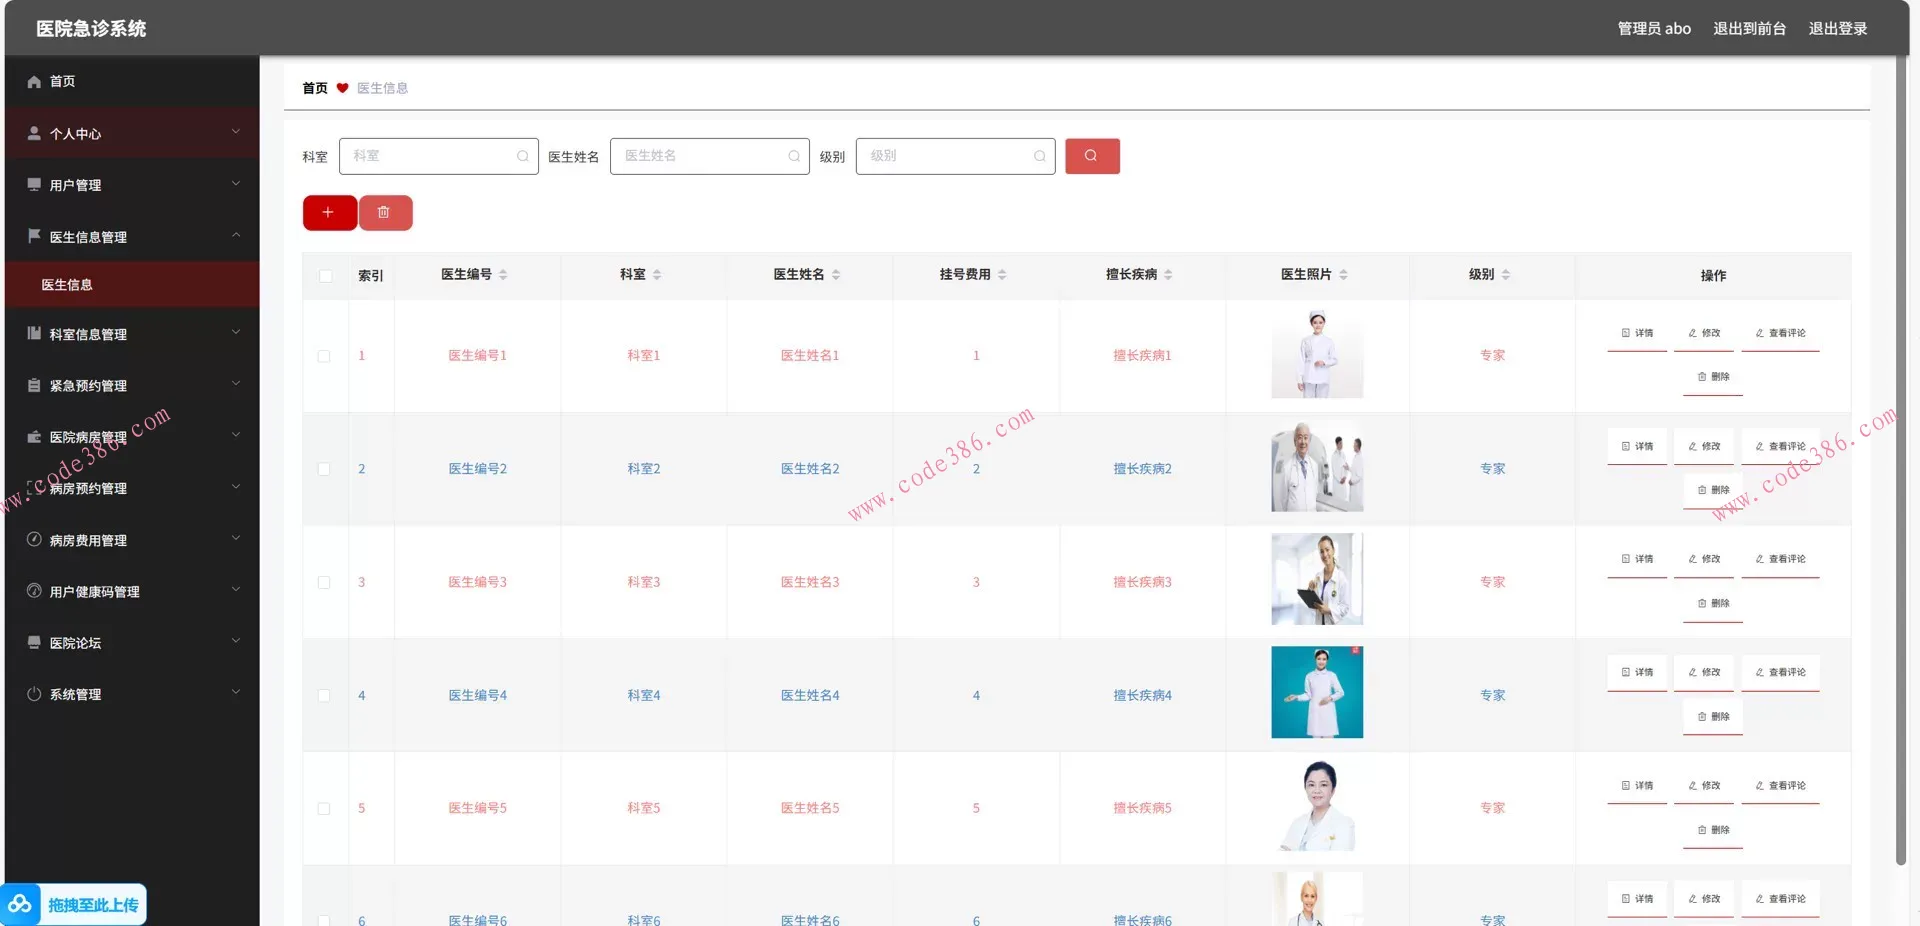
Task: Click the sort arrows beside 级别 header
Action: click(x=1506, y=275)
